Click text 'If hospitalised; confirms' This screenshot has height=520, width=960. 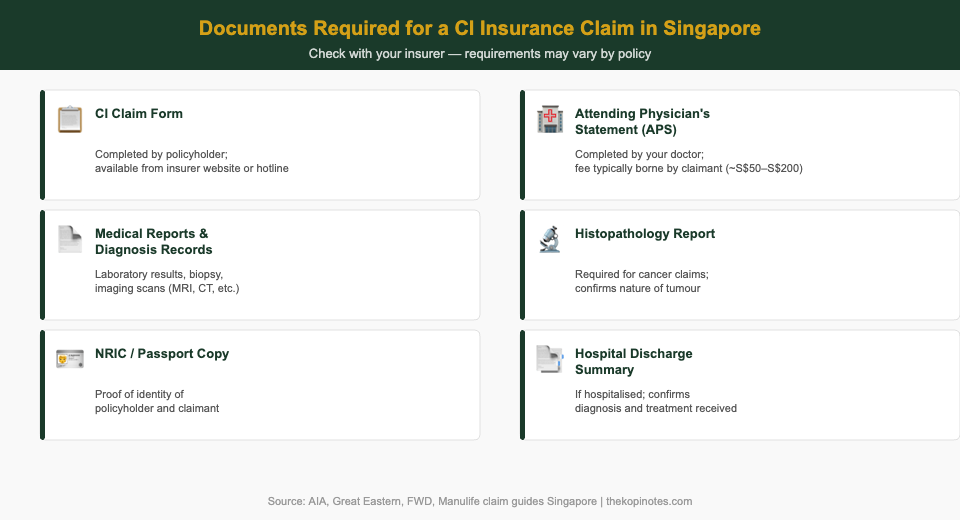[x=632, y=394]
